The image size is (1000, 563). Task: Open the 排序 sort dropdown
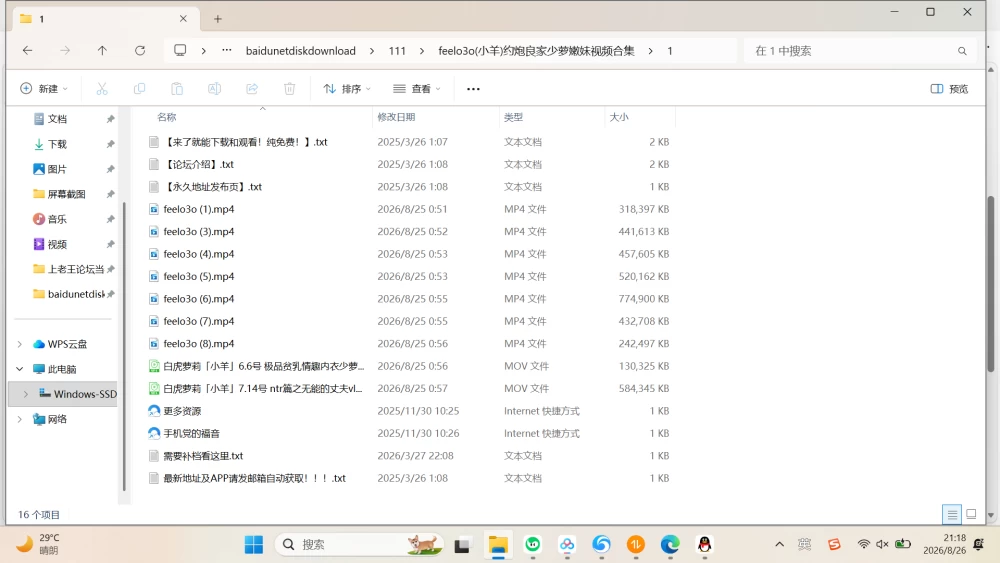(347, 89)
